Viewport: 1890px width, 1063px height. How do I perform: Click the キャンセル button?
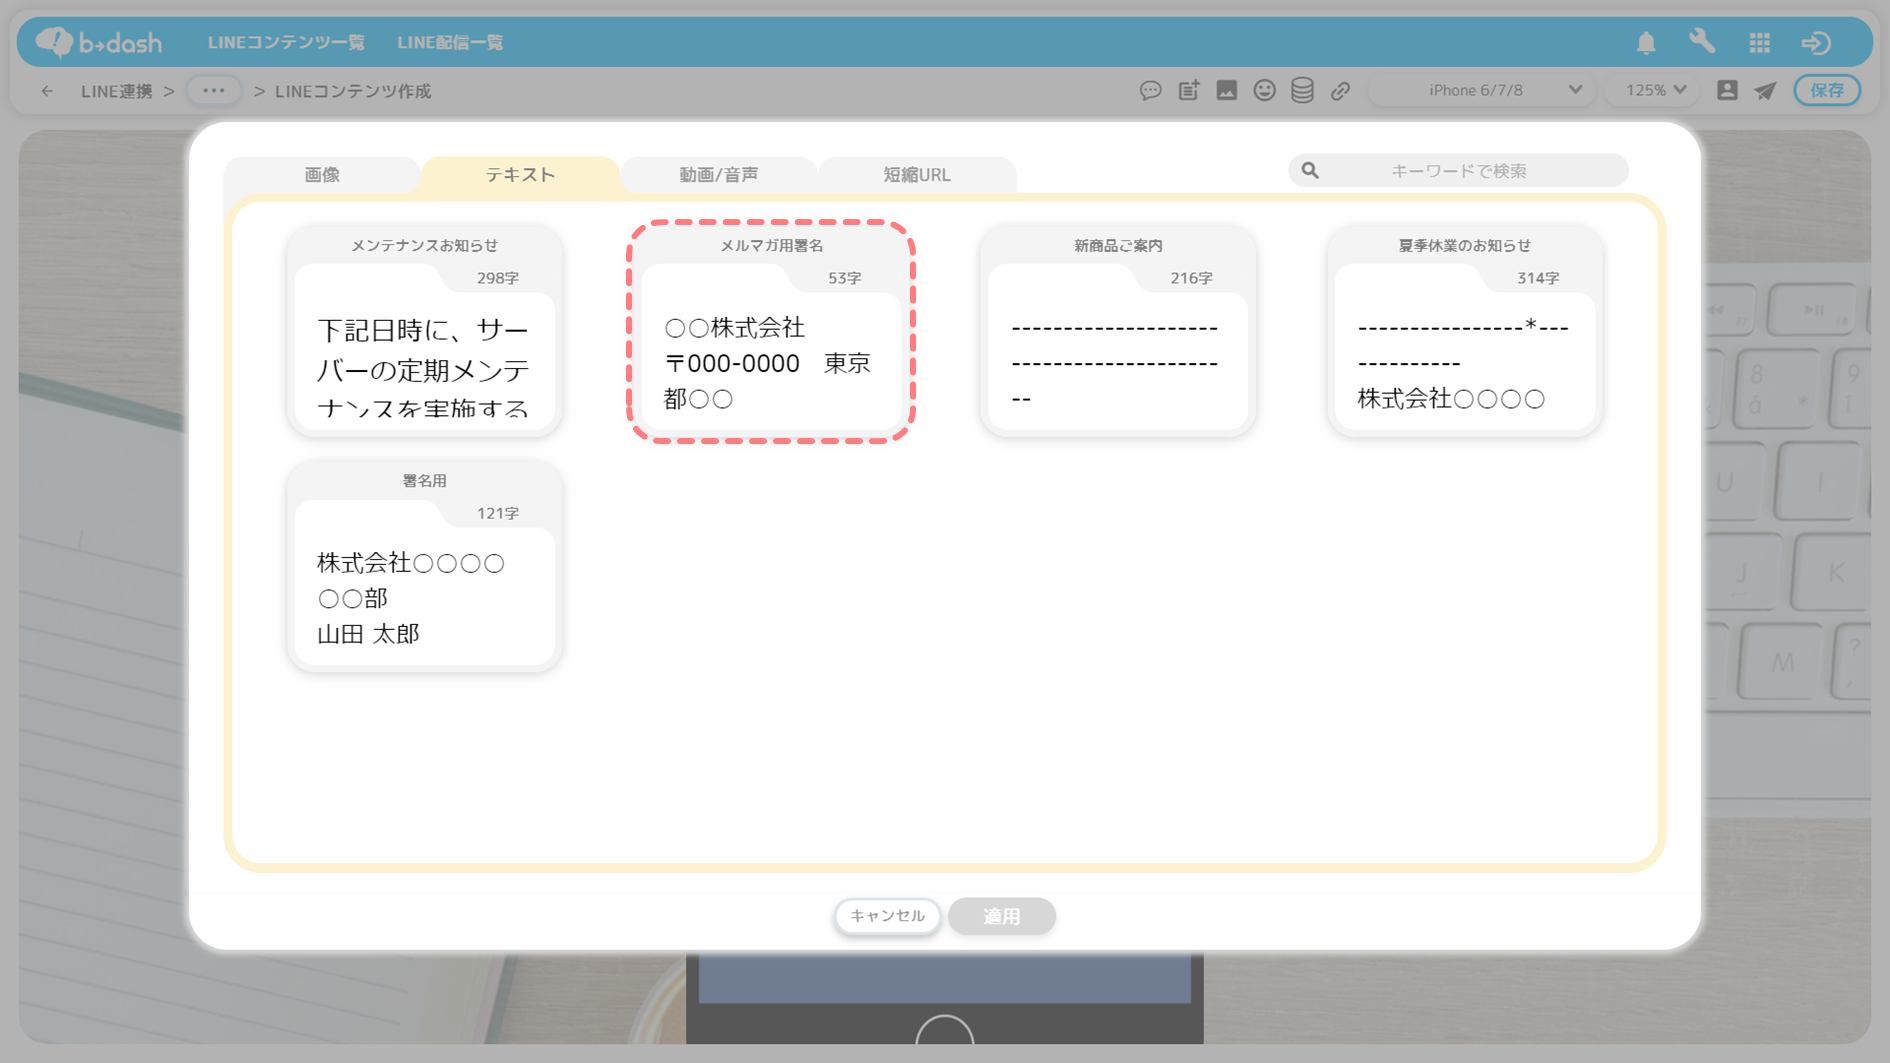887,916
